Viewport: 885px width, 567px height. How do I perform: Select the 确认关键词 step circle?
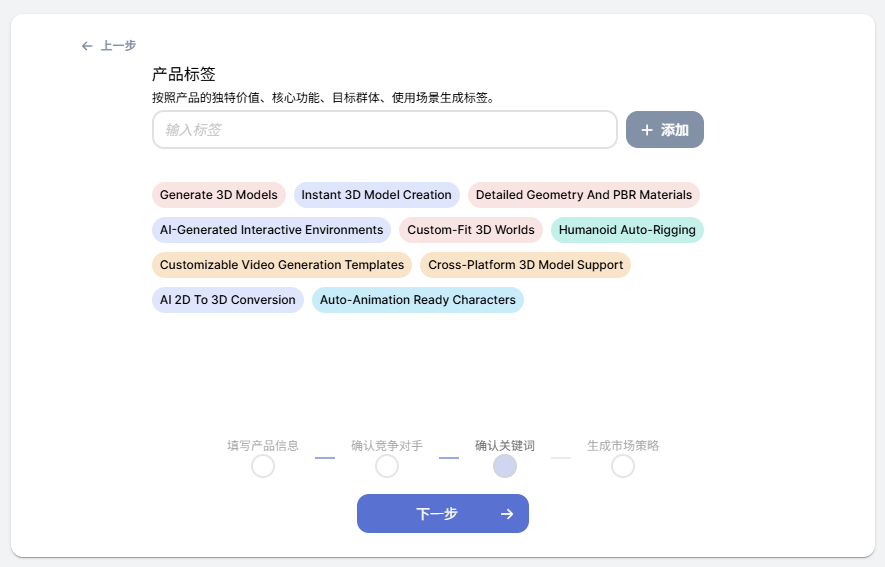pos(505,466)
